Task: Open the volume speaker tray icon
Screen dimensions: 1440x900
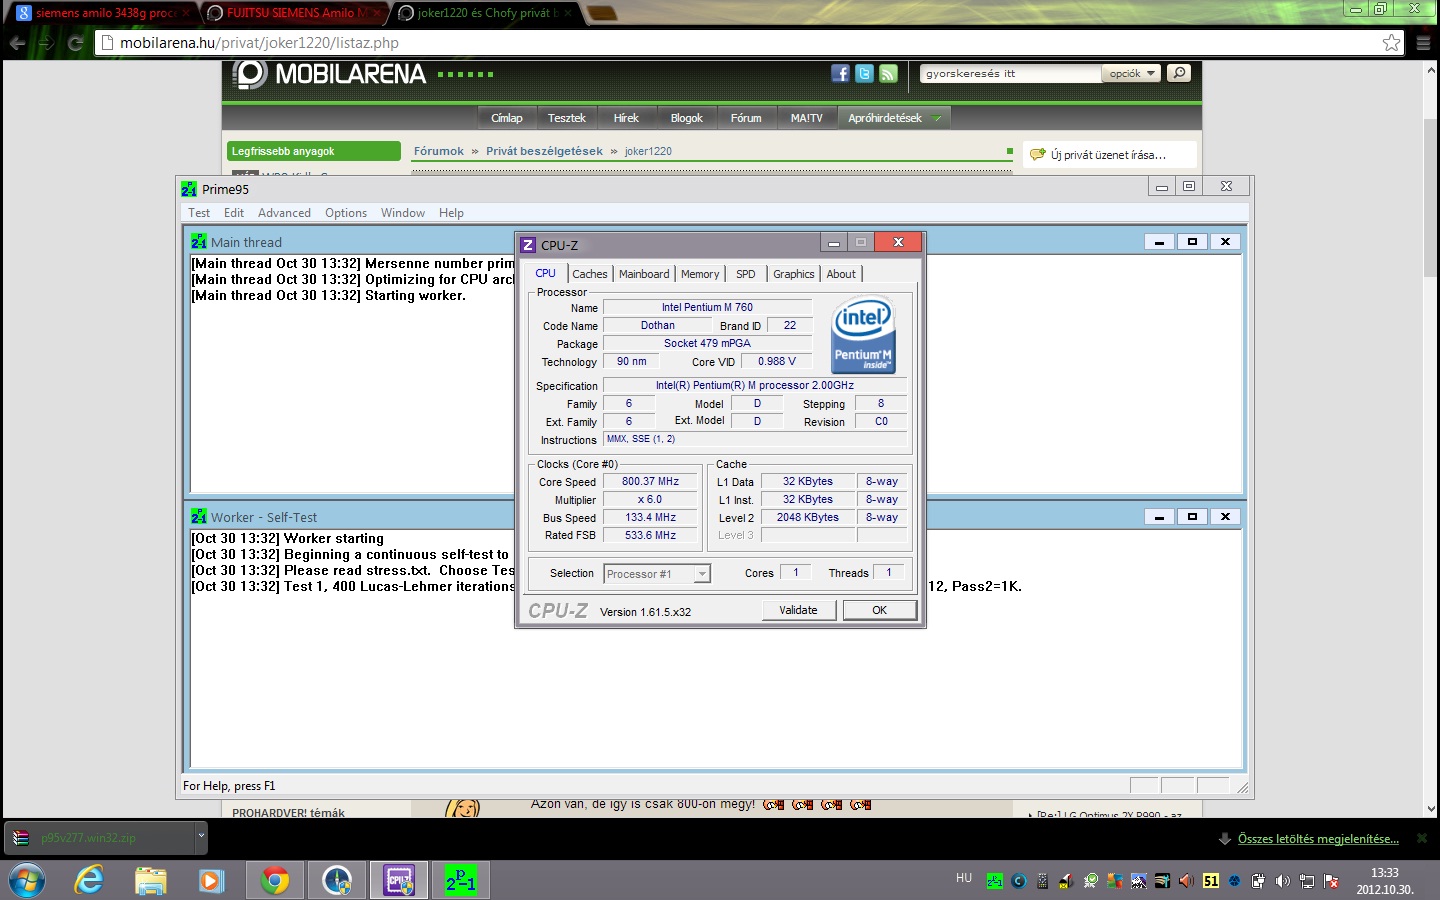Action: point(1283,881)
